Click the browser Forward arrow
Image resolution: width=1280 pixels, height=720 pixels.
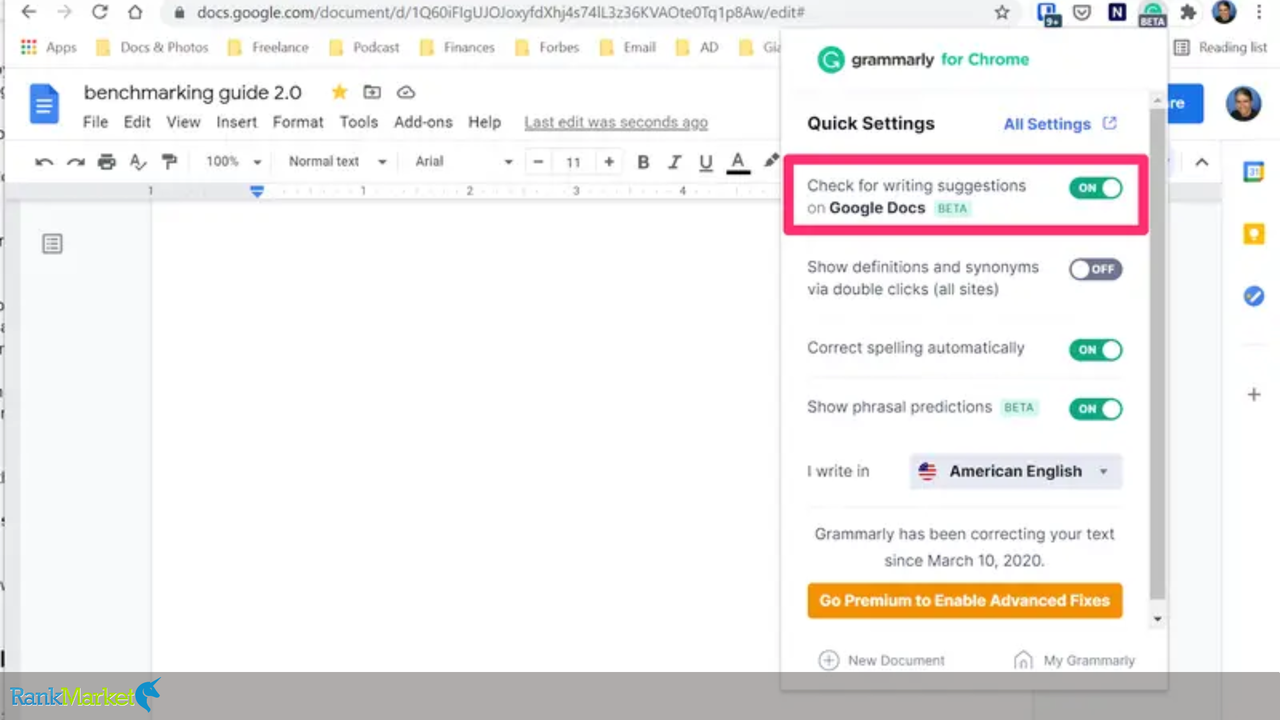(x=64, y=12)
